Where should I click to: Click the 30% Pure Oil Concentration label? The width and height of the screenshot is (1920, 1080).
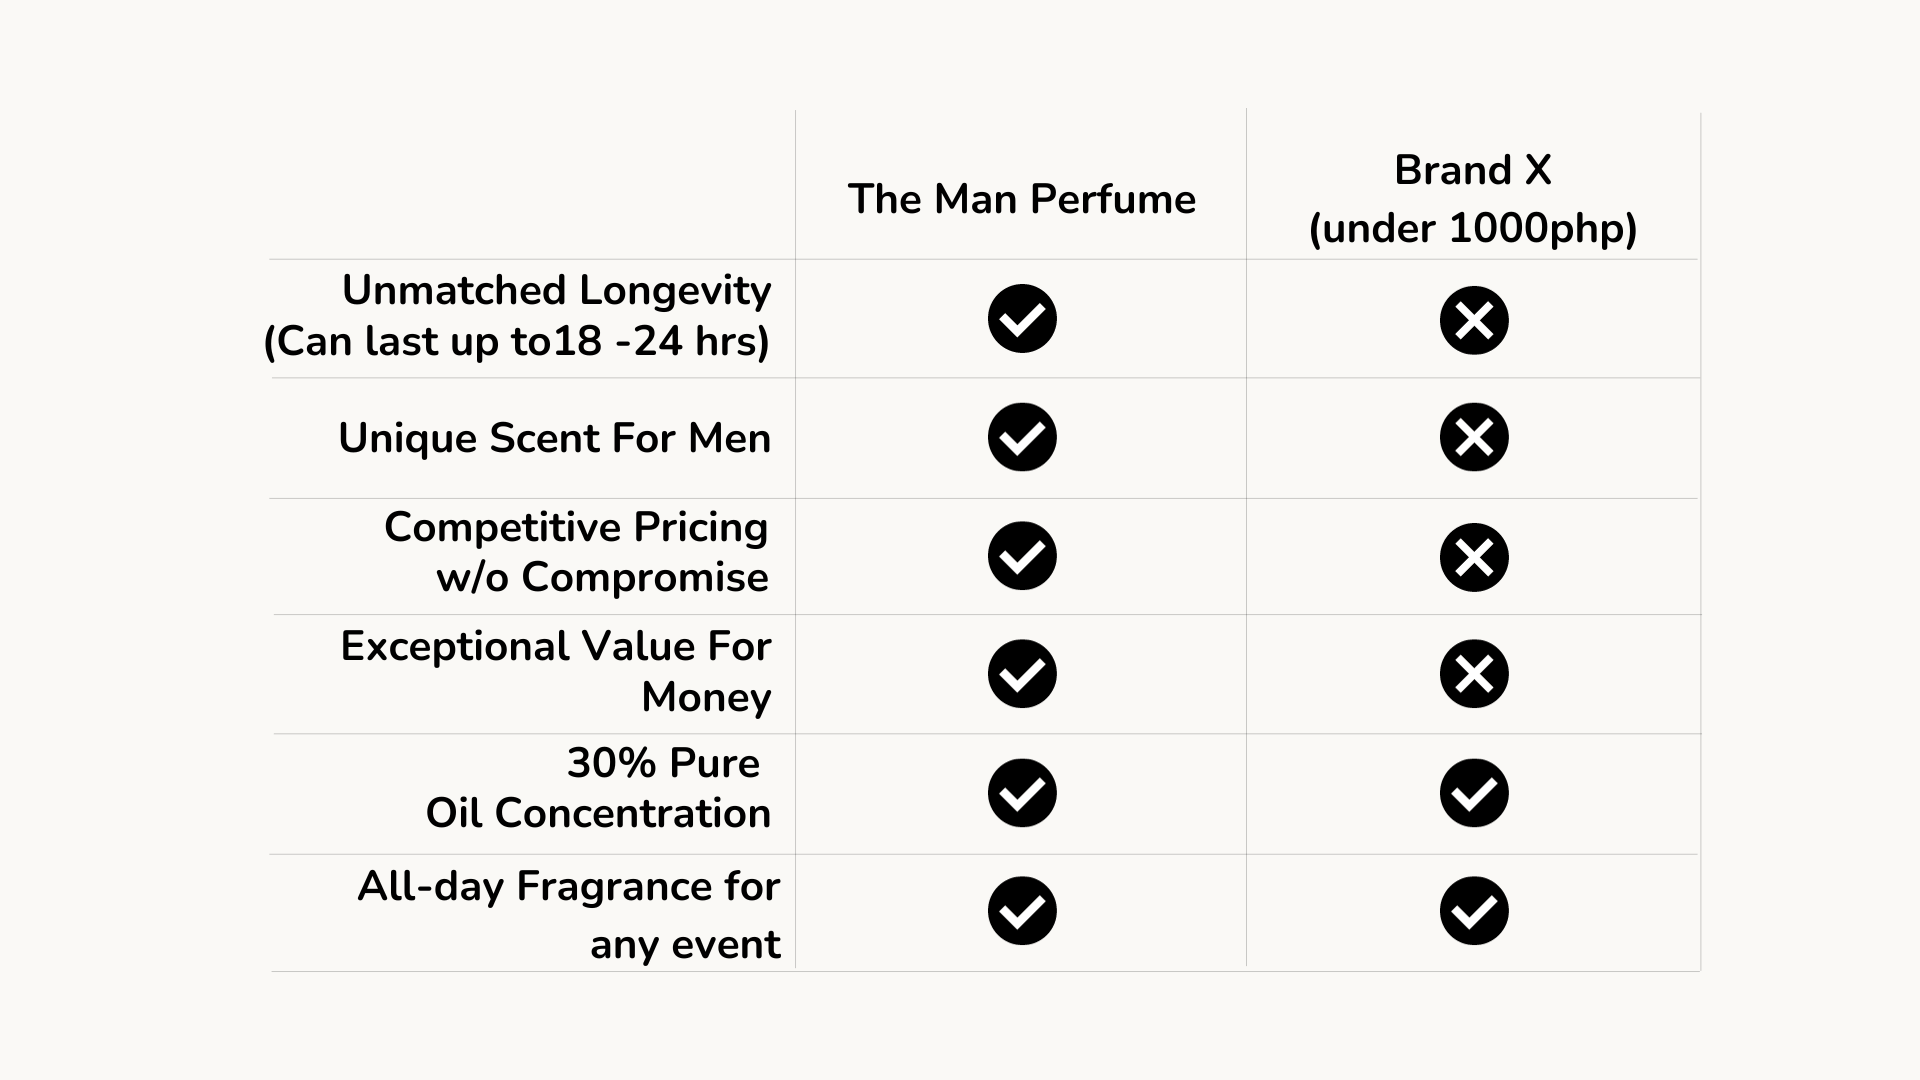click(x=599, y=788)
